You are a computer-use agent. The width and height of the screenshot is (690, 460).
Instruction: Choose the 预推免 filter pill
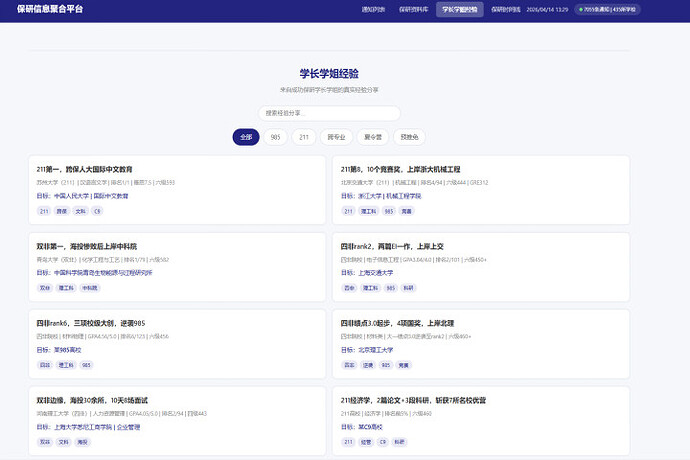410,137
